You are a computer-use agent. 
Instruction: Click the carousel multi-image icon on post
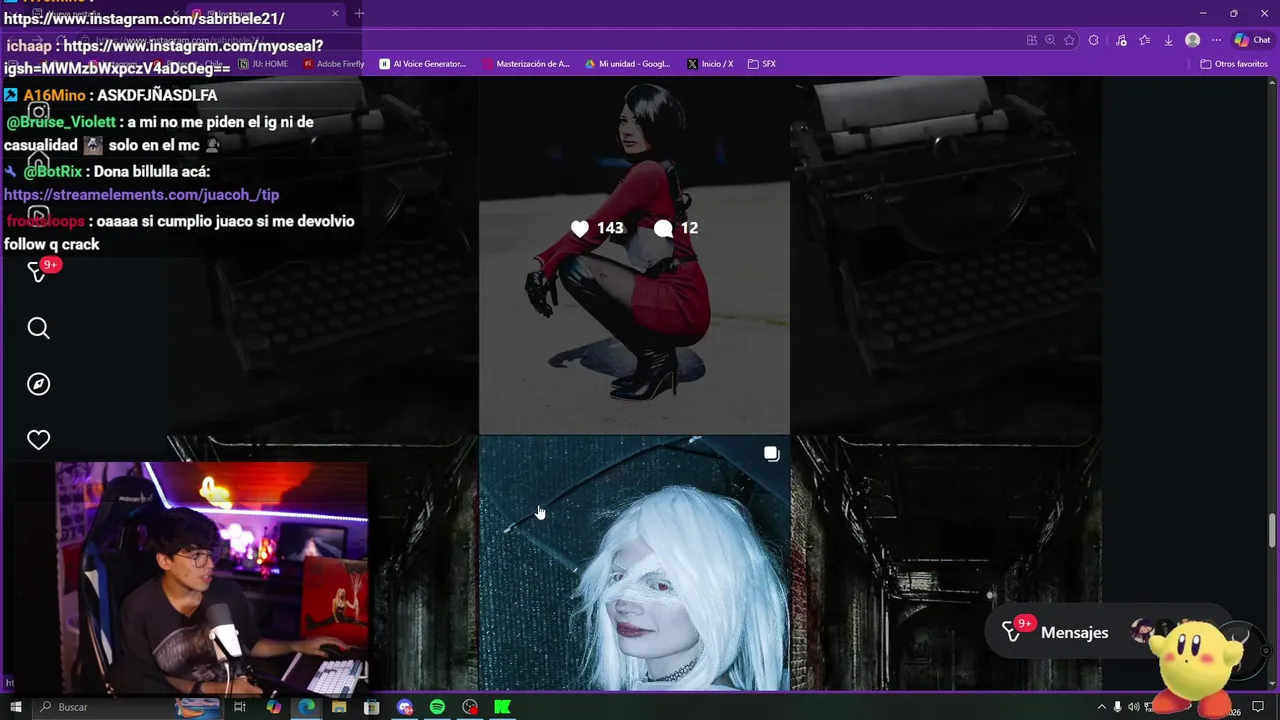pos(771,454)
